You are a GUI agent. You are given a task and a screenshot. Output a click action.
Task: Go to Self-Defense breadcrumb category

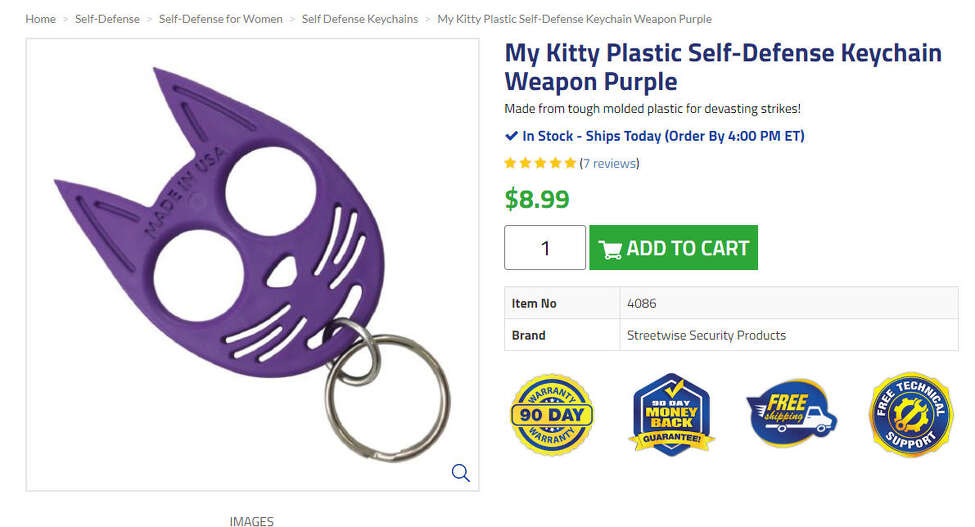tap(107, 19)
